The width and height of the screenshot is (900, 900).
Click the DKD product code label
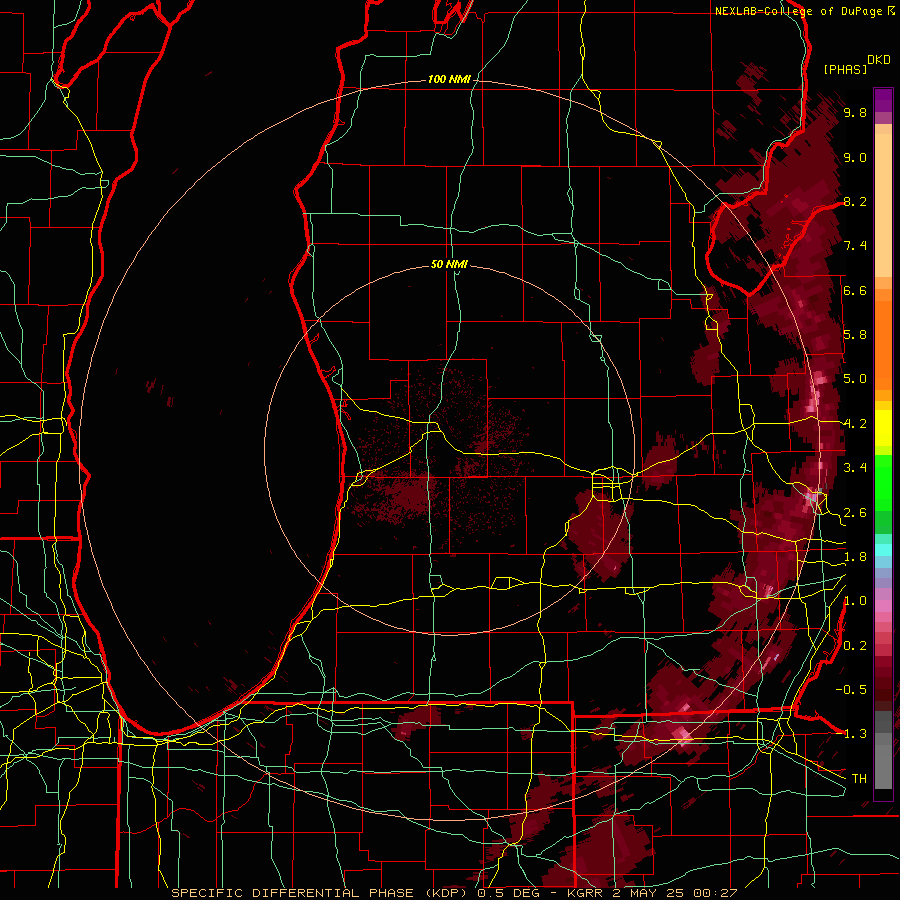coord(879,60)
